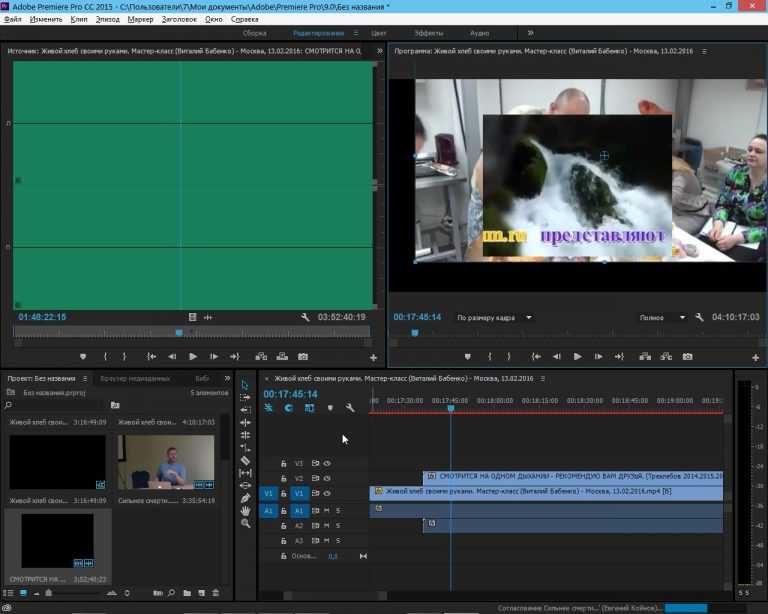Open Program monitor settings wrench
The width and height of the screenshot is (768, 614).
pyautogui.click(x=699, y=318)
